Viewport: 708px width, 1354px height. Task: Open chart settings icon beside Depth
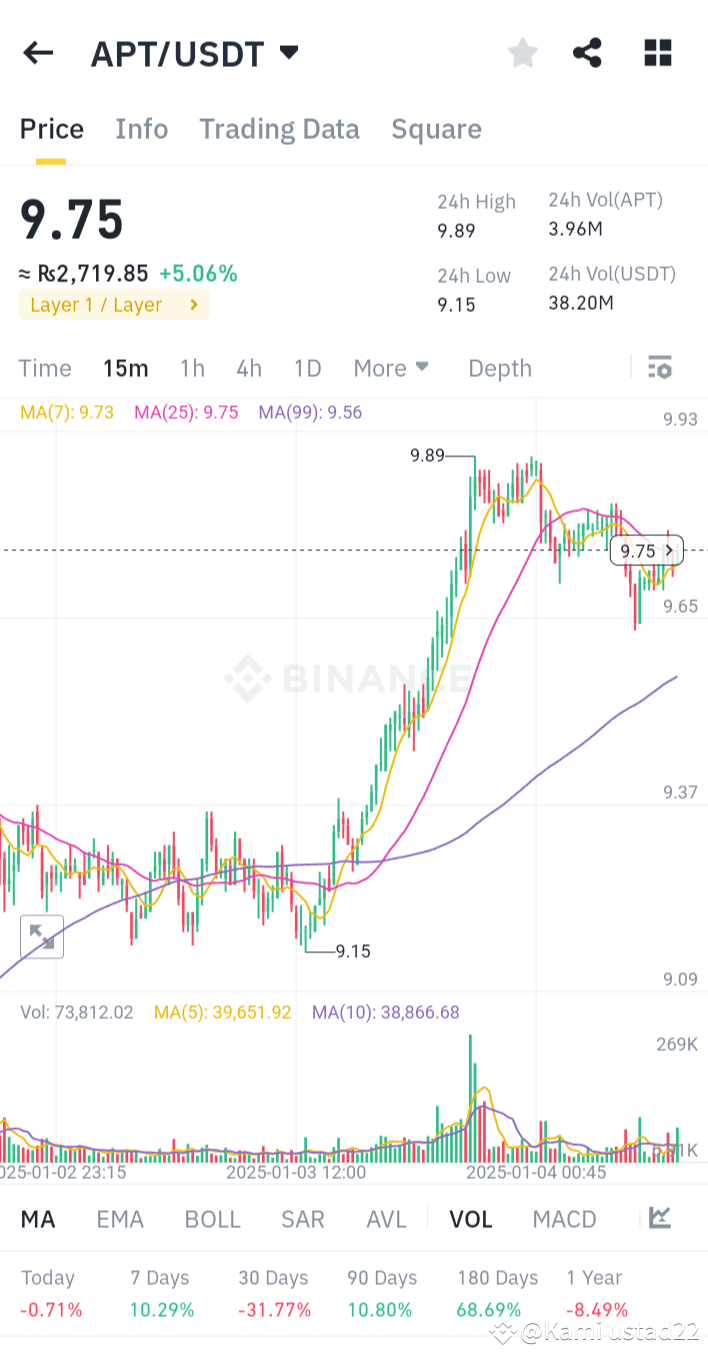(660, 368)
